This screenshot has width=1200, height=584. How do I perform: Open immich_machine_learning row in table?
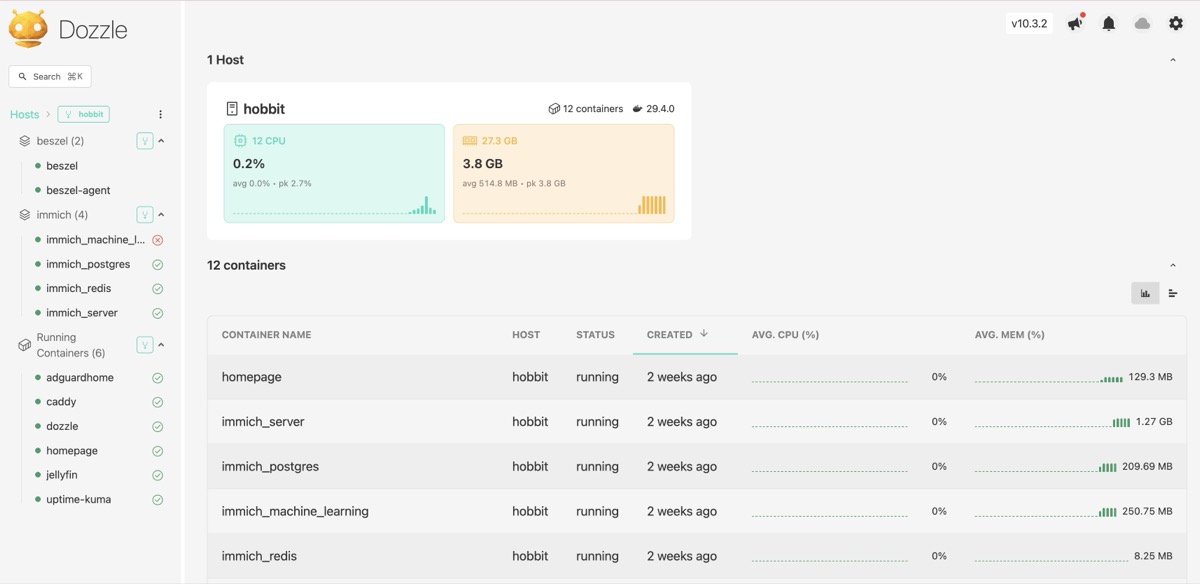[x=697, y=511]
